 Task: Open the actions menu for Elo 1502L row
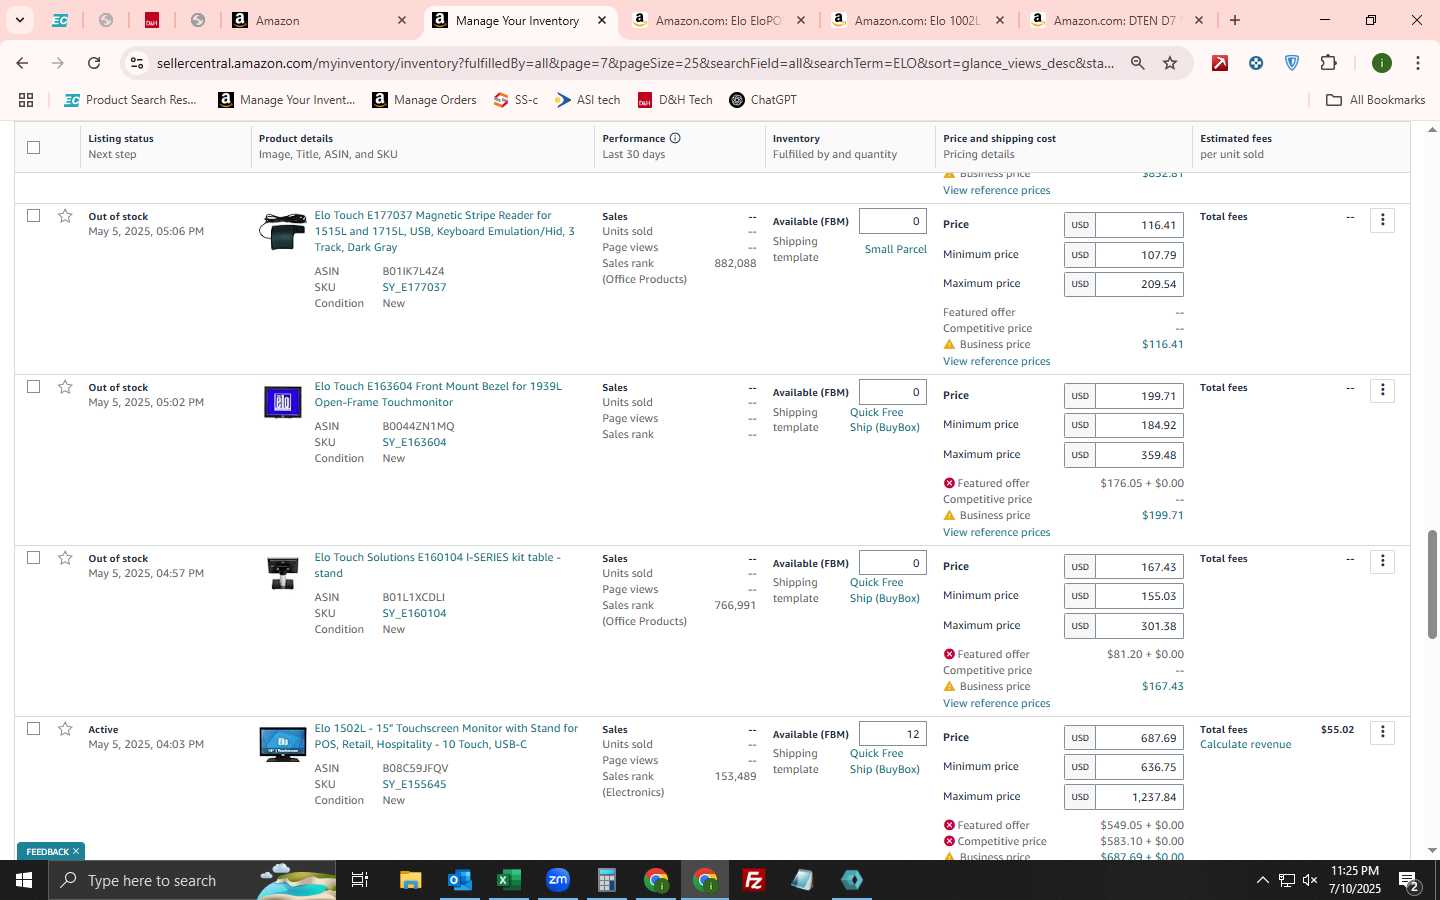coord(1383,733)
